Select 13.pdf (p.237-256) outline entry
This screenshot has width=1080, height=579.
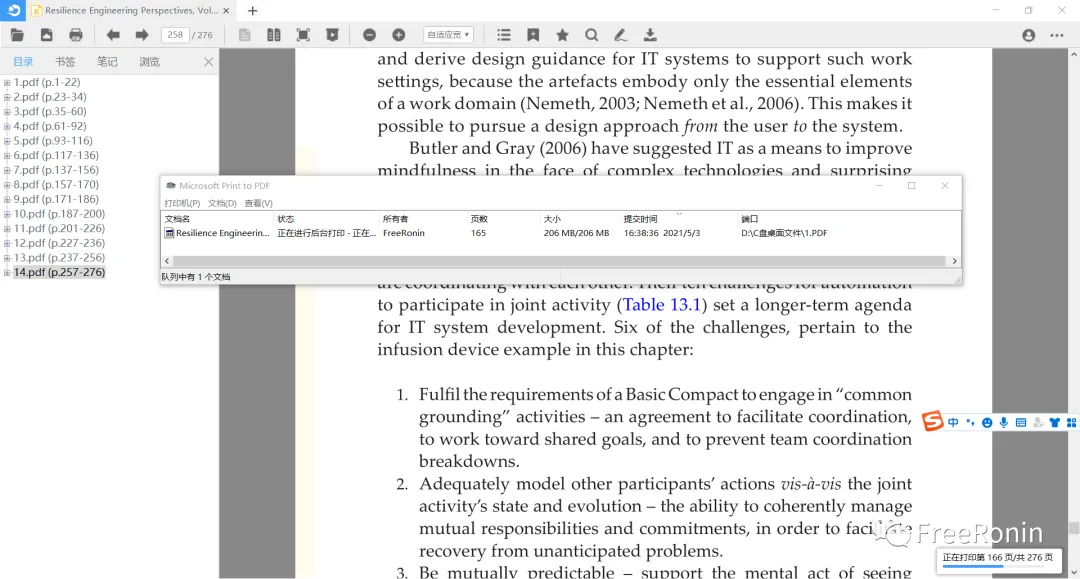[59, 257]
